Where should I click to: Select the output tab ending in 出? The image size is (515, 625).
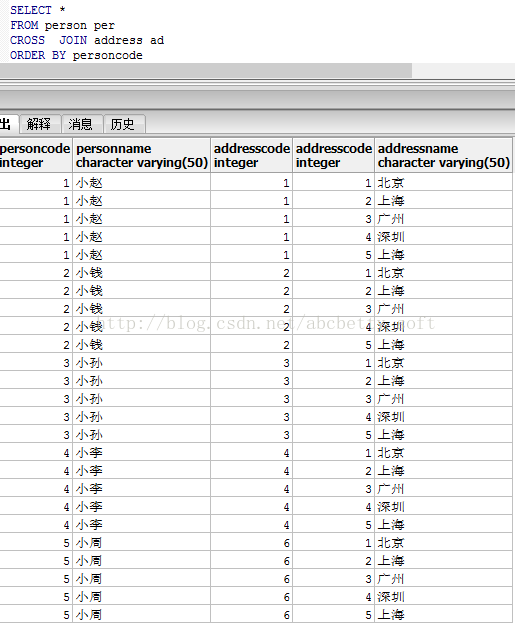8,124
